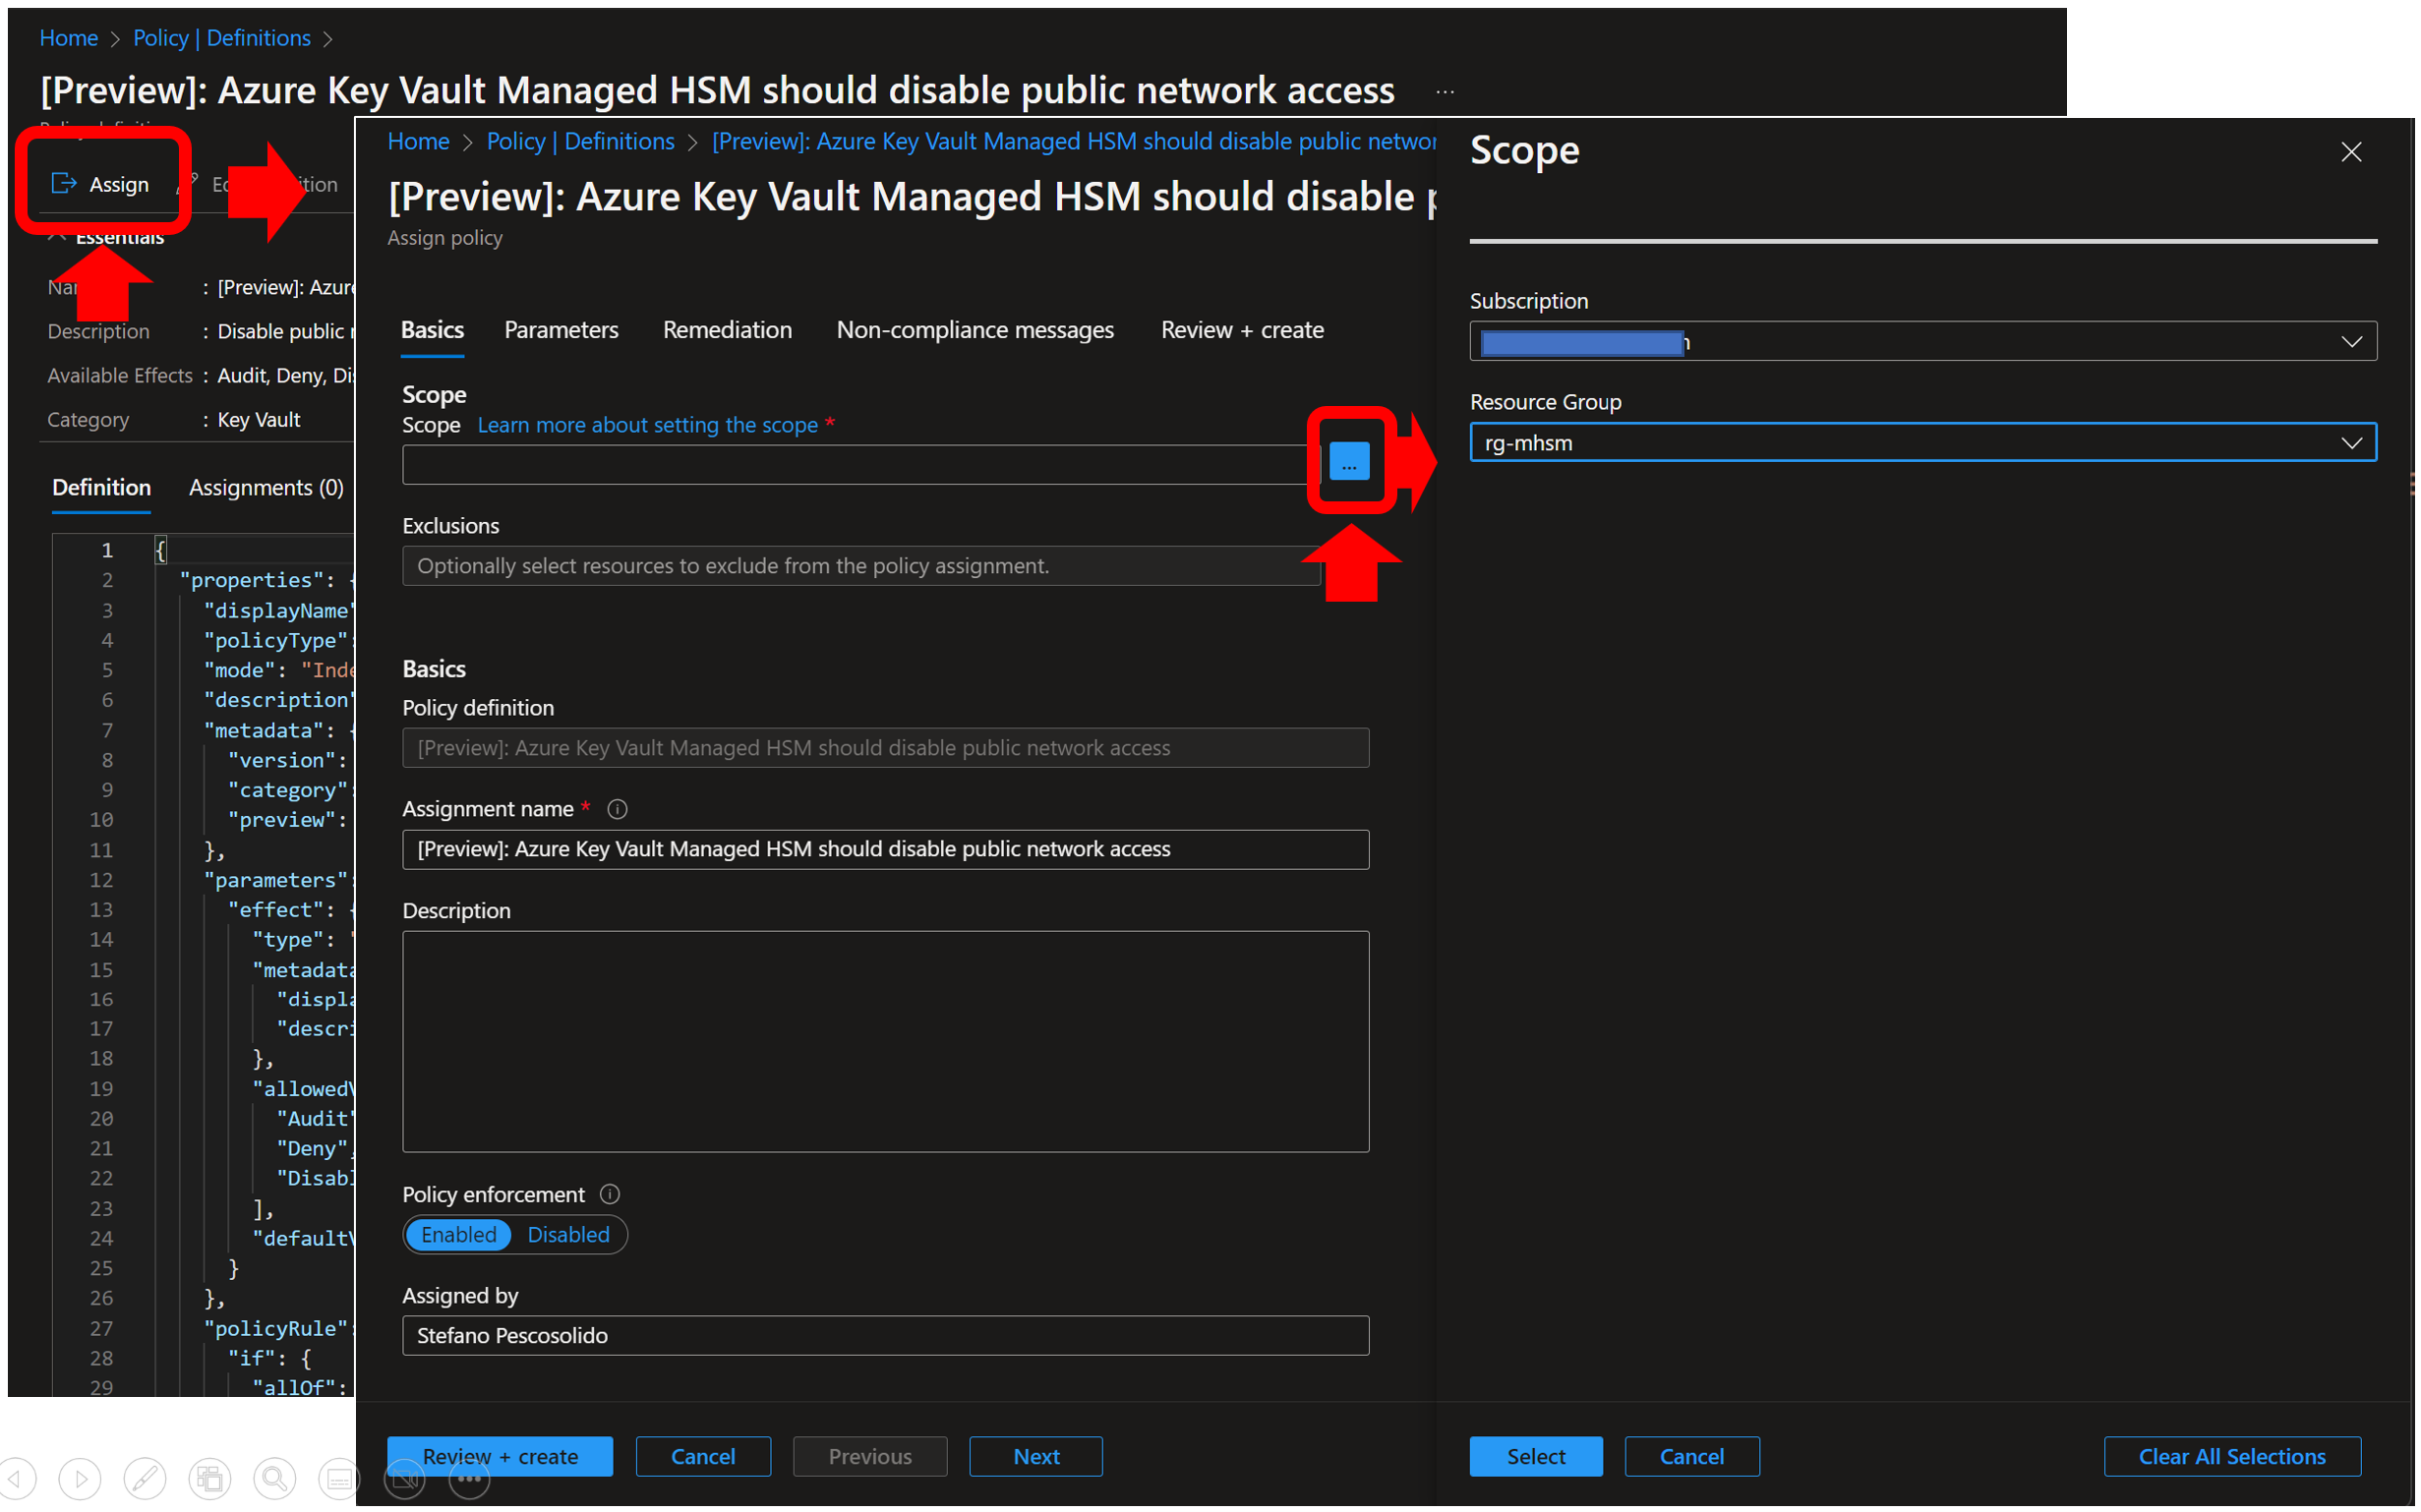Open the Remediation tab
The height and width of the screenshot is (1512, 2421).
(728, 330)
